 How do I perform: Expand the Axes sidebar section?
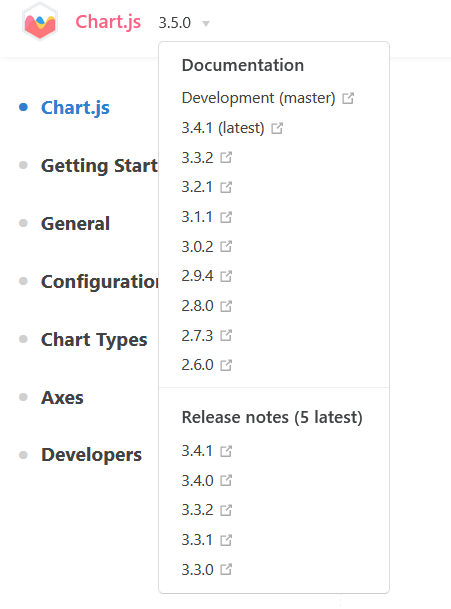click(62, 398)
